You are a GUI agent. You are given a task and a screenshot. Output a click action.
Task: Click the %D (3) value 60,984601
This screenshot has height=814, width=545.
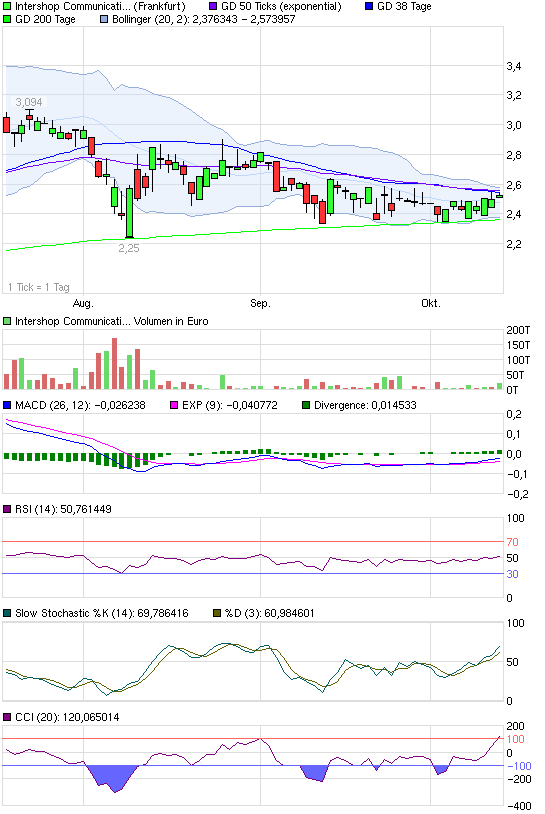pyautogui.click(x=289, y=613)
